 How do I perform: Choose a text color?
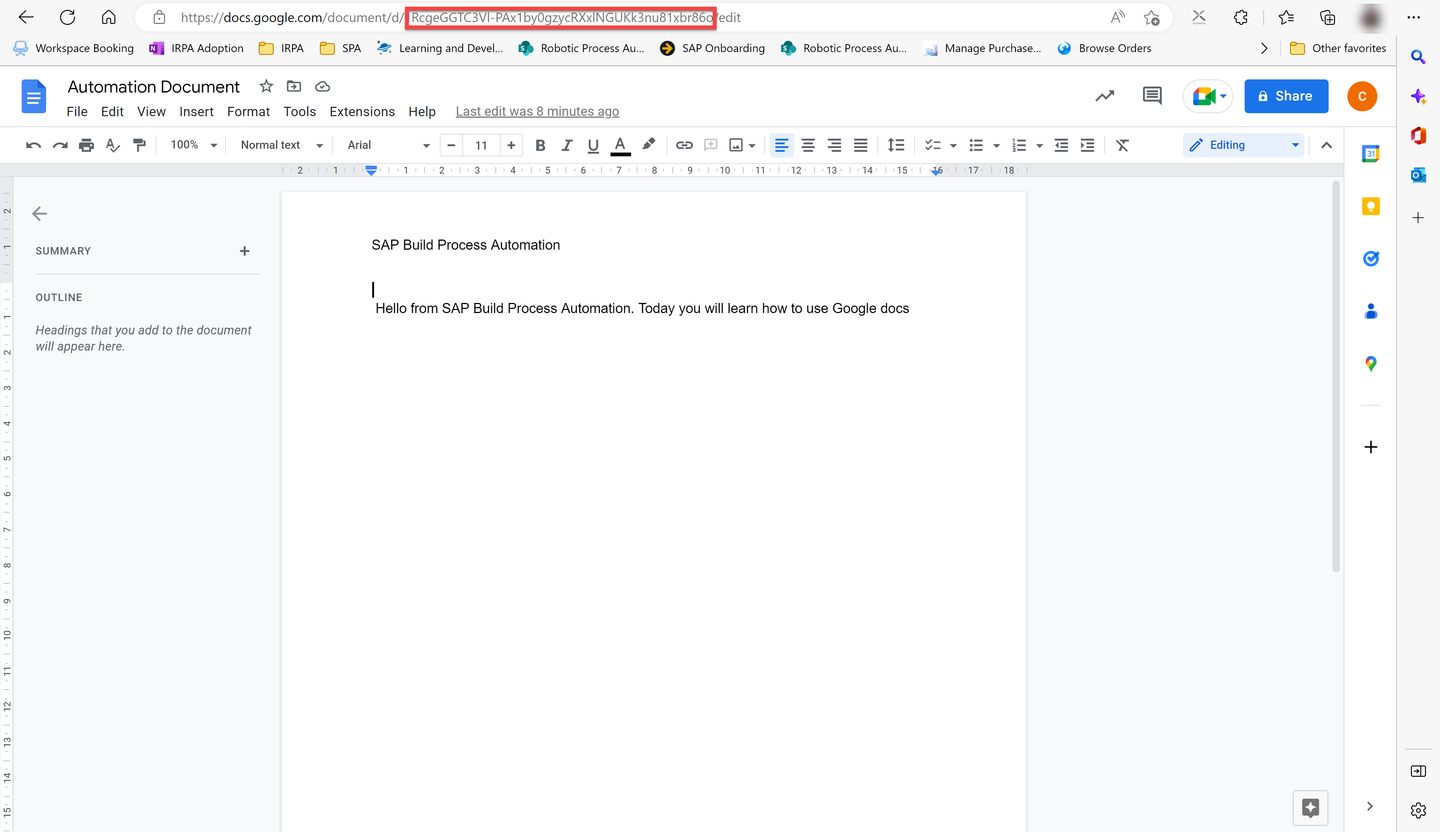(x=620, y=146)
